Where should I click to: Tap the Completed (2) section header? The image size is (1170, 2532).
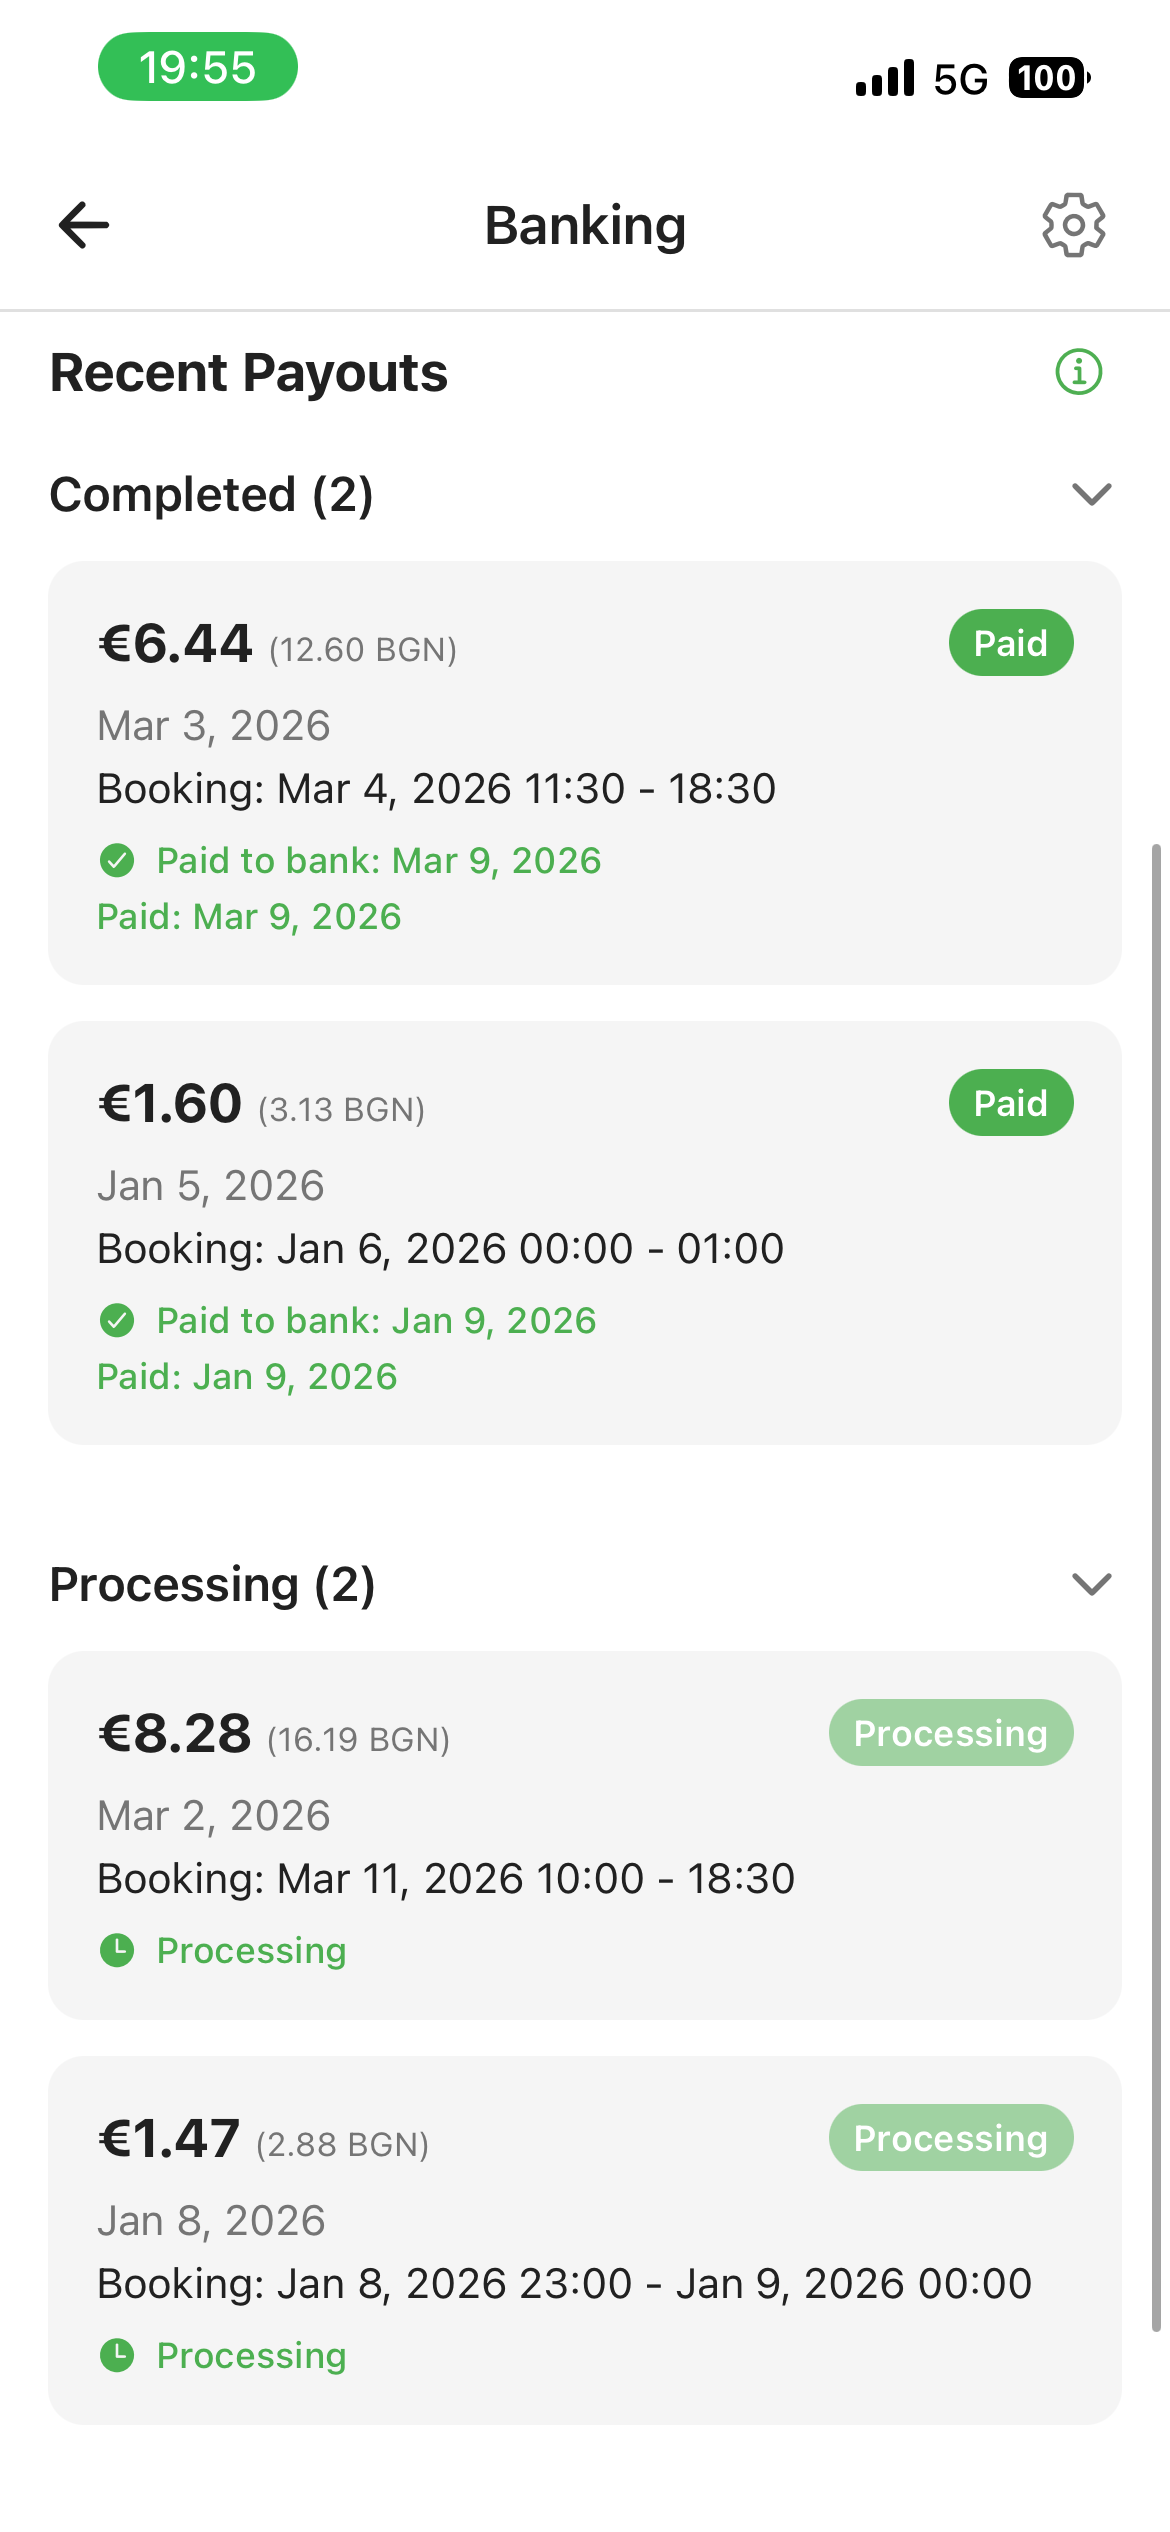tap(212, 495)
